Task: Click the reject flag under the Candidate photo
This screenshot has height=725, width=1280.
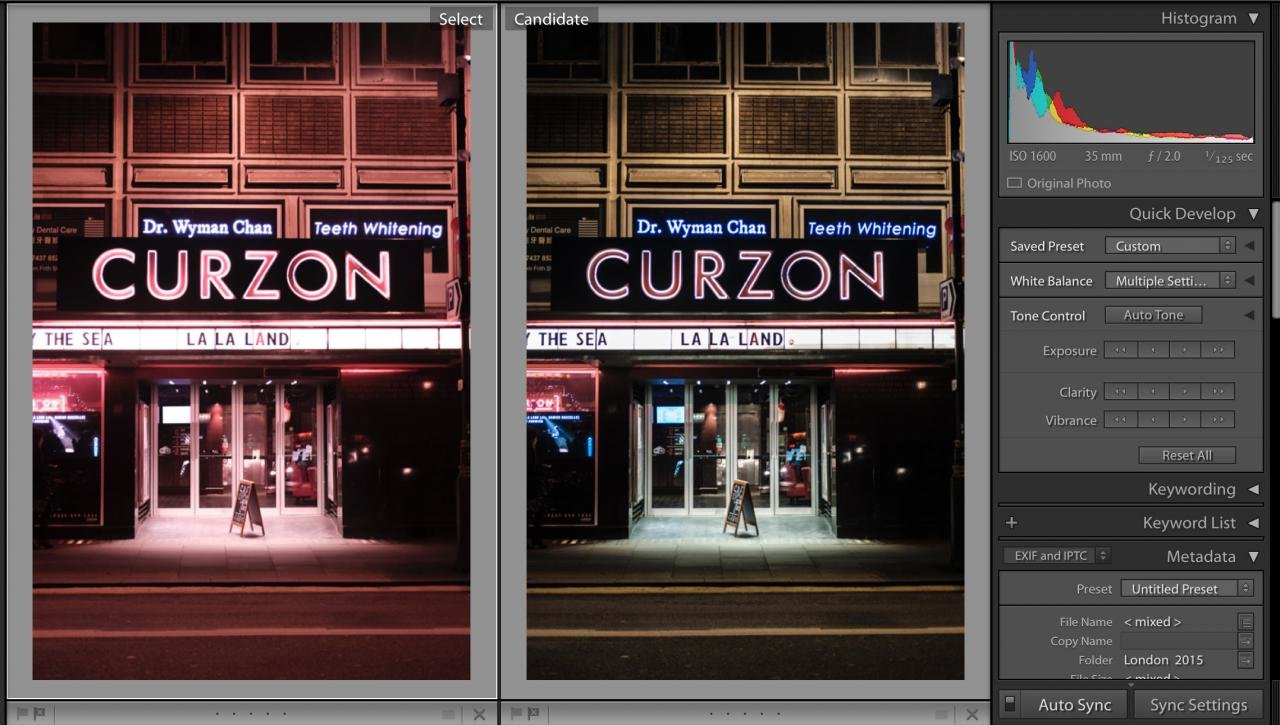Action: tap(531, 714)
